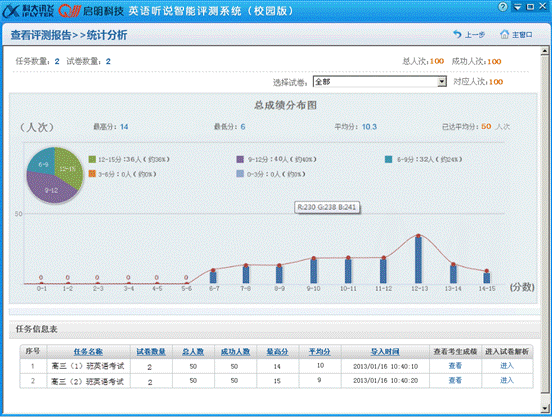Image resolution: width=552 pixels, height=417 pixels.
Task: Click the purple 9-12分 legend swatch
Action: [x=240, y=159]
